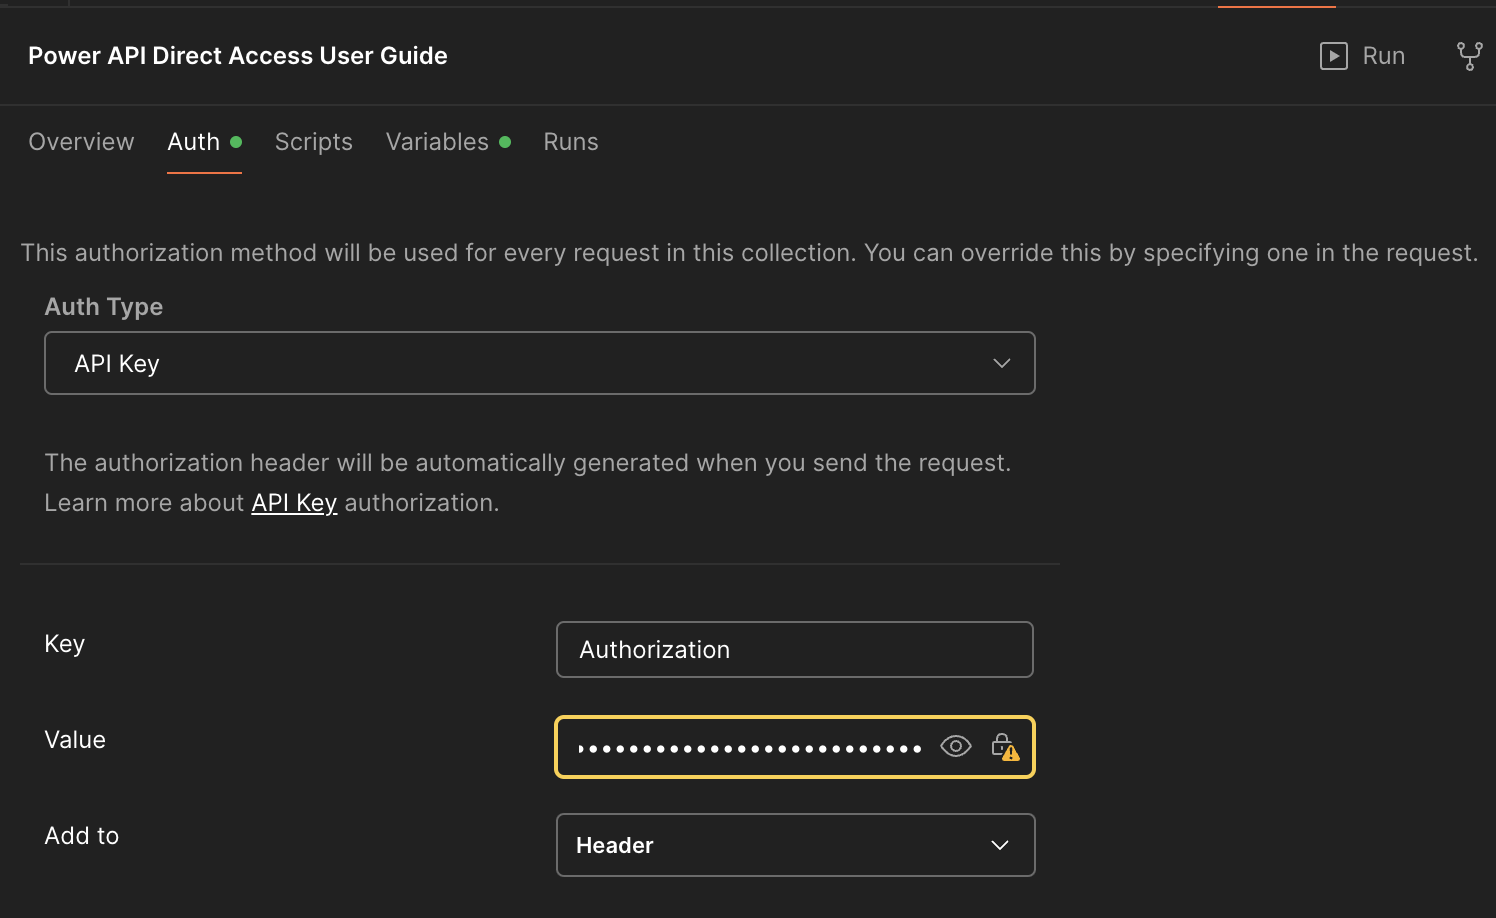The width and height of the screenshot is (1496, 918).
Task: Expand the API Key selector chevron
Action: click(1000, 363)
